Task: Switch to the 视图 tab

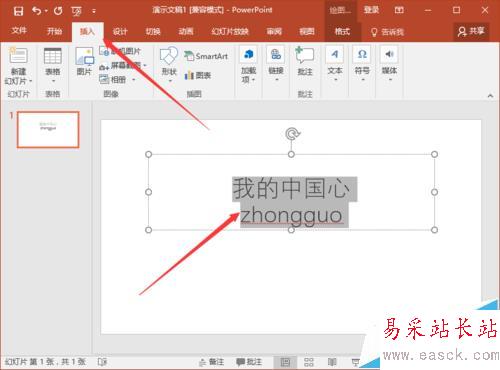Action: tap(307, 32)
